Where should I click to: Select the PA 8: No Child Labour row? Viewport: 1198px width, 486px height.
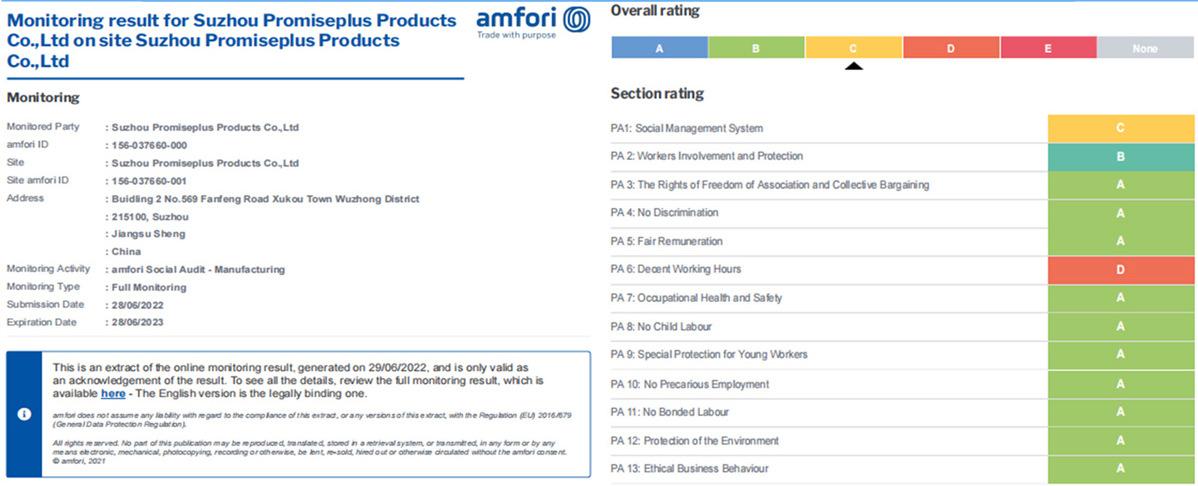coord(902,326)
